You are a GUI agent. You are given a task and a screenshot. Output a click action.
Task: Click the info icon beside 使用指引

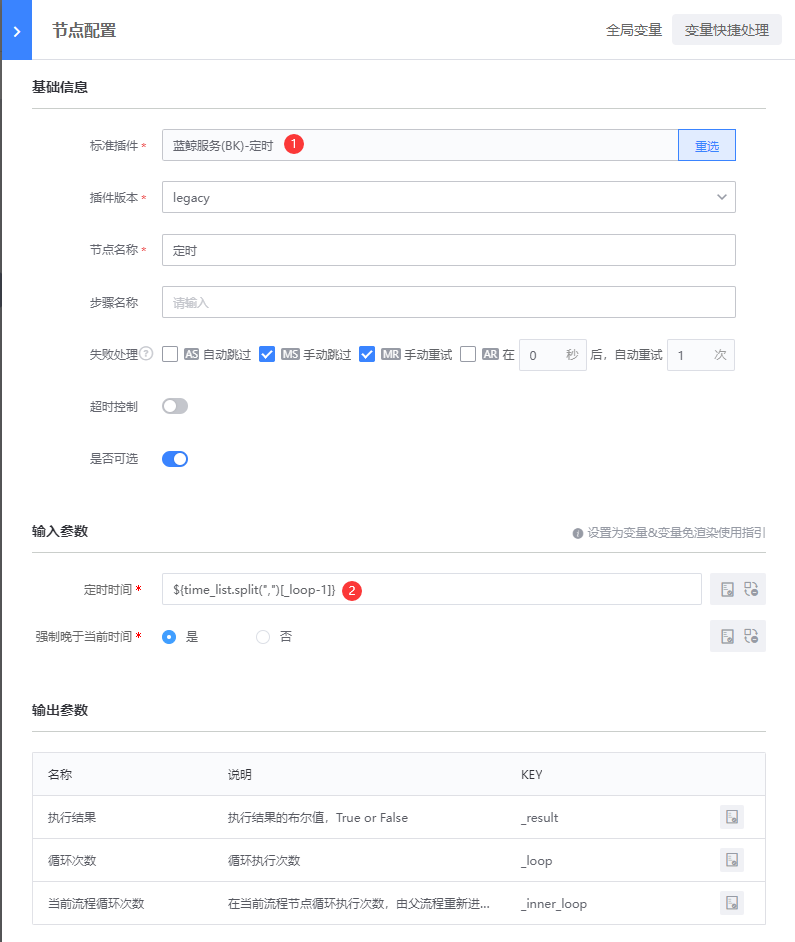click(x=577, y=533)
